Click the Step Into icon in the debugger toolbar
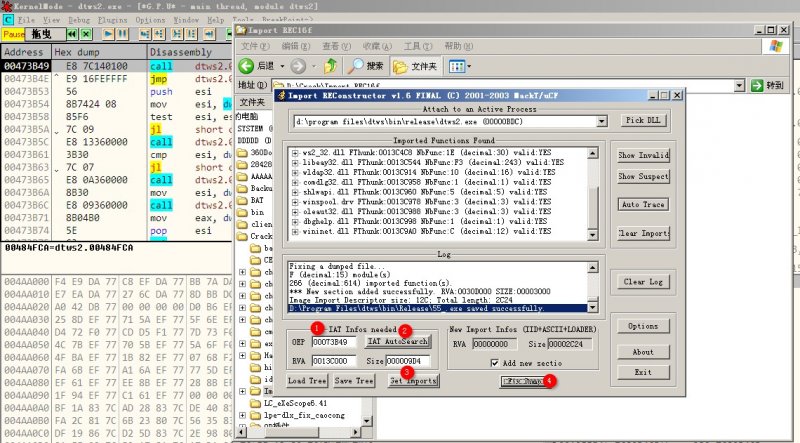The height and width of the screenshot is (443, 800). [145, 34]
